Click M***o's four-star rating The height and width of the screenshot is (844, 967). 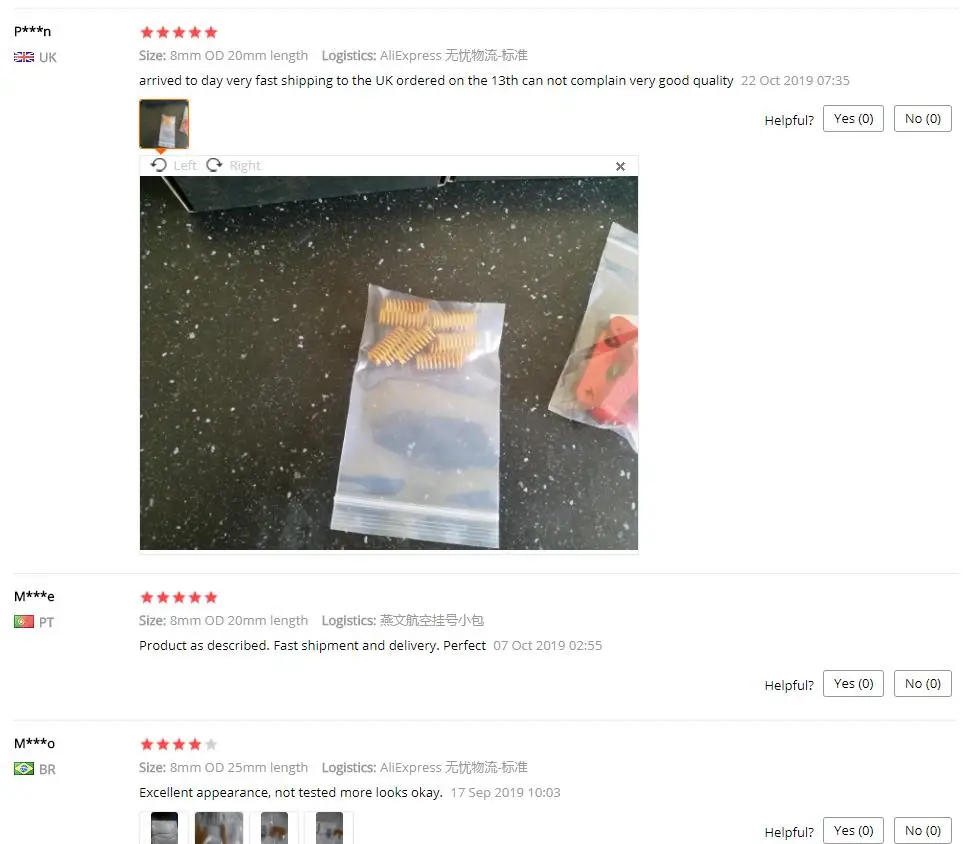(179, 744)
